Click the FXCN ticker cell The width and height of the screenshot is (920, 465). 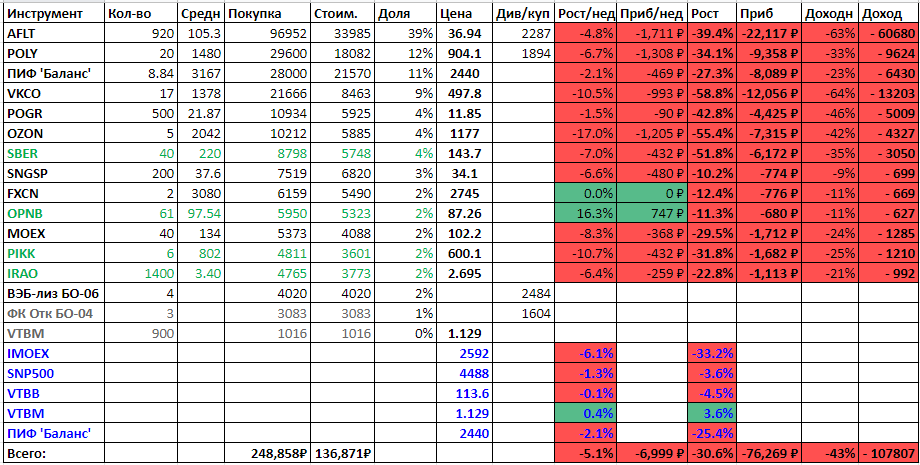point(53,194)
